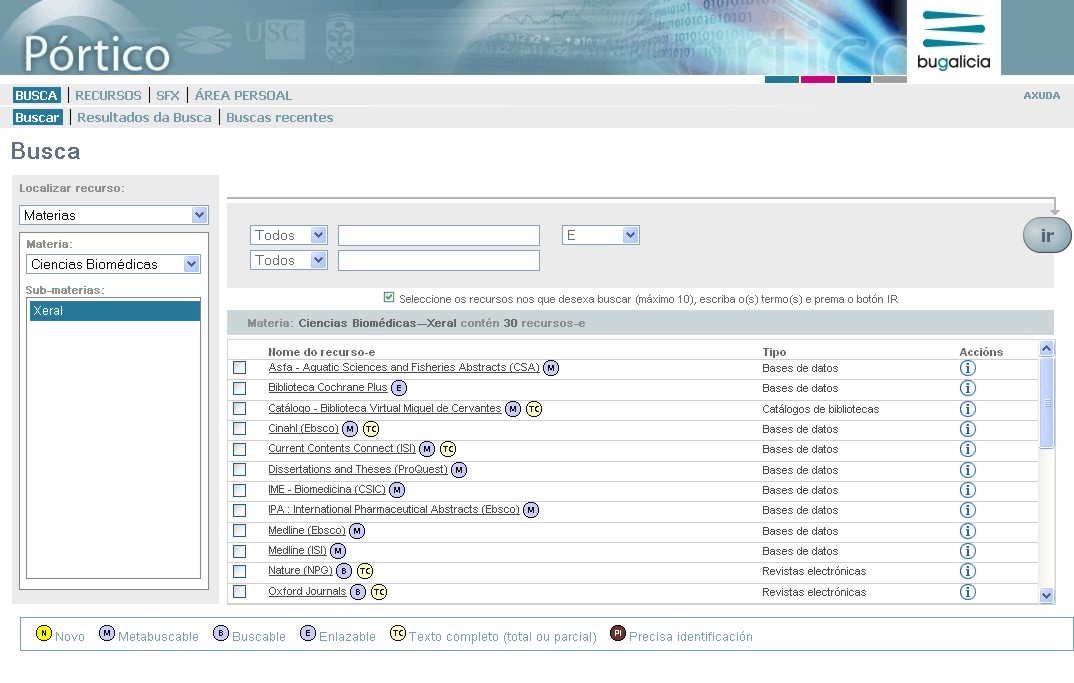Viewport: 1074px width, 683px height.
Task: Open the Medline (ISI) resource link
Action: [297, 550]
